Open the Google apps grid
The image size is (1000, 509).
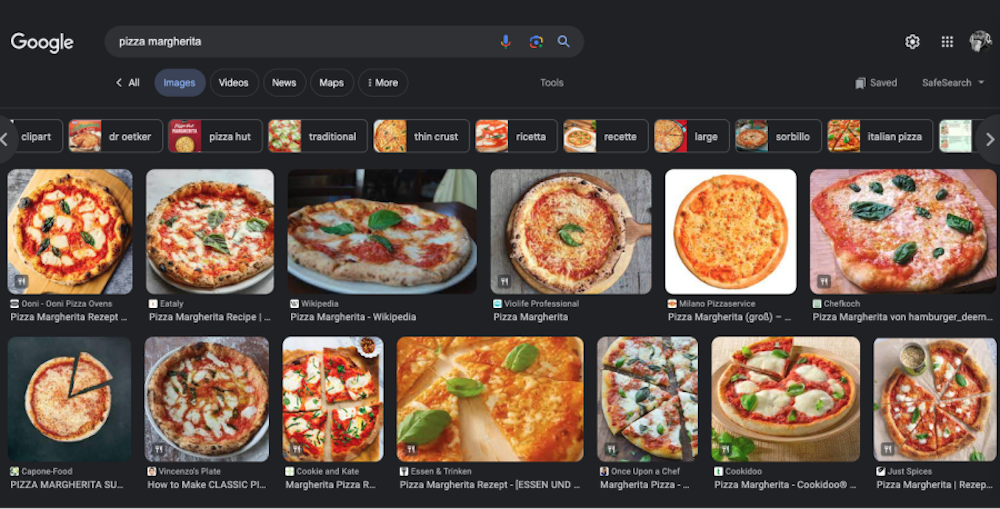tap(947, 41)
